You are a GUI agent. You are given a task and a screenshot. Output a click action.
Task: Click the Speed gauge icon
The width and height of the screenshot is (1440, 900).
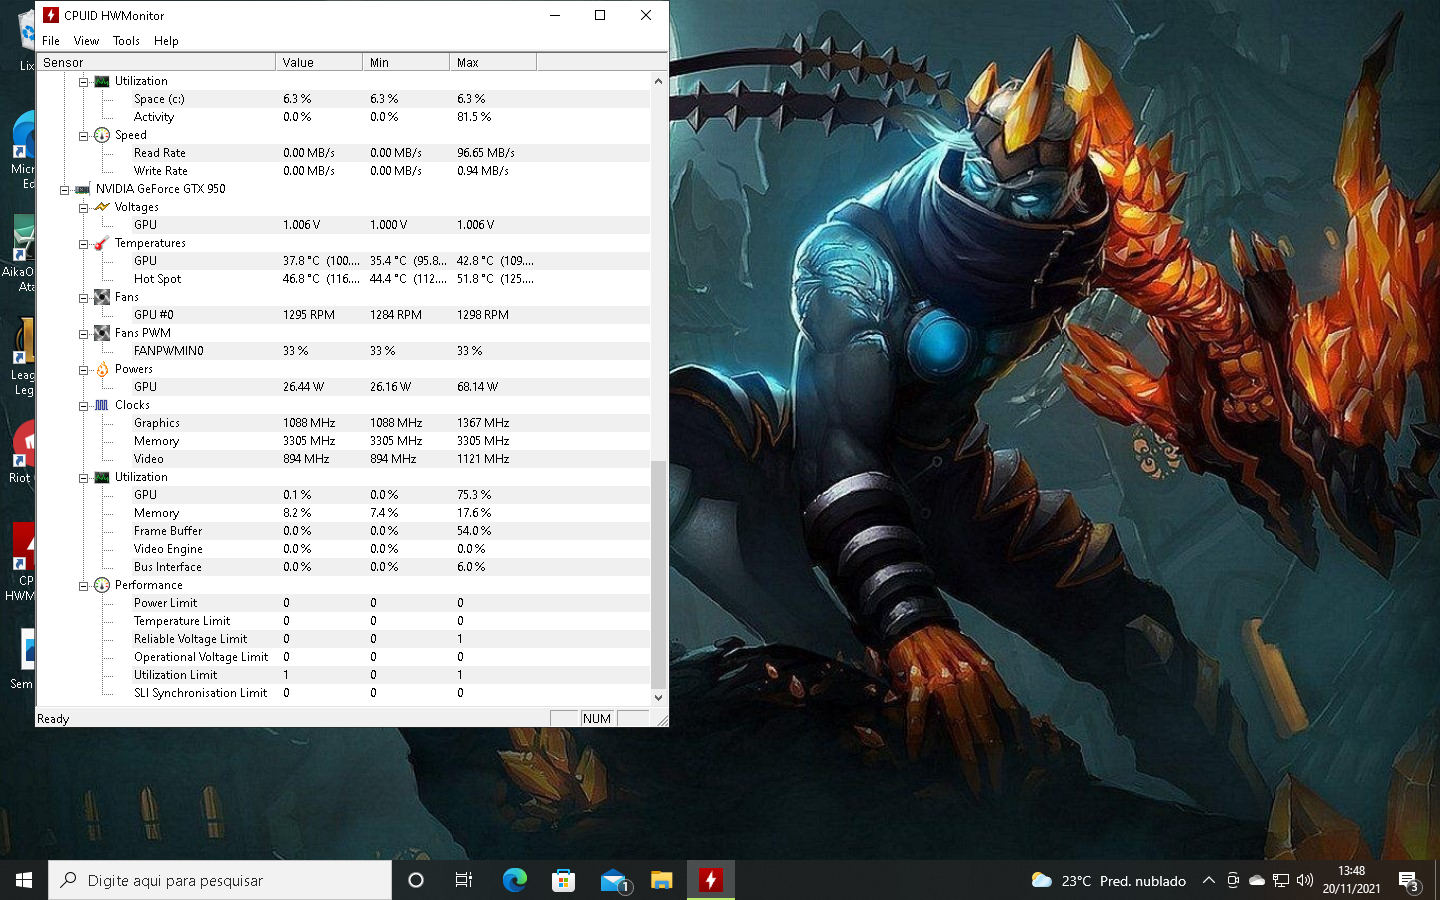coord(102,135)
